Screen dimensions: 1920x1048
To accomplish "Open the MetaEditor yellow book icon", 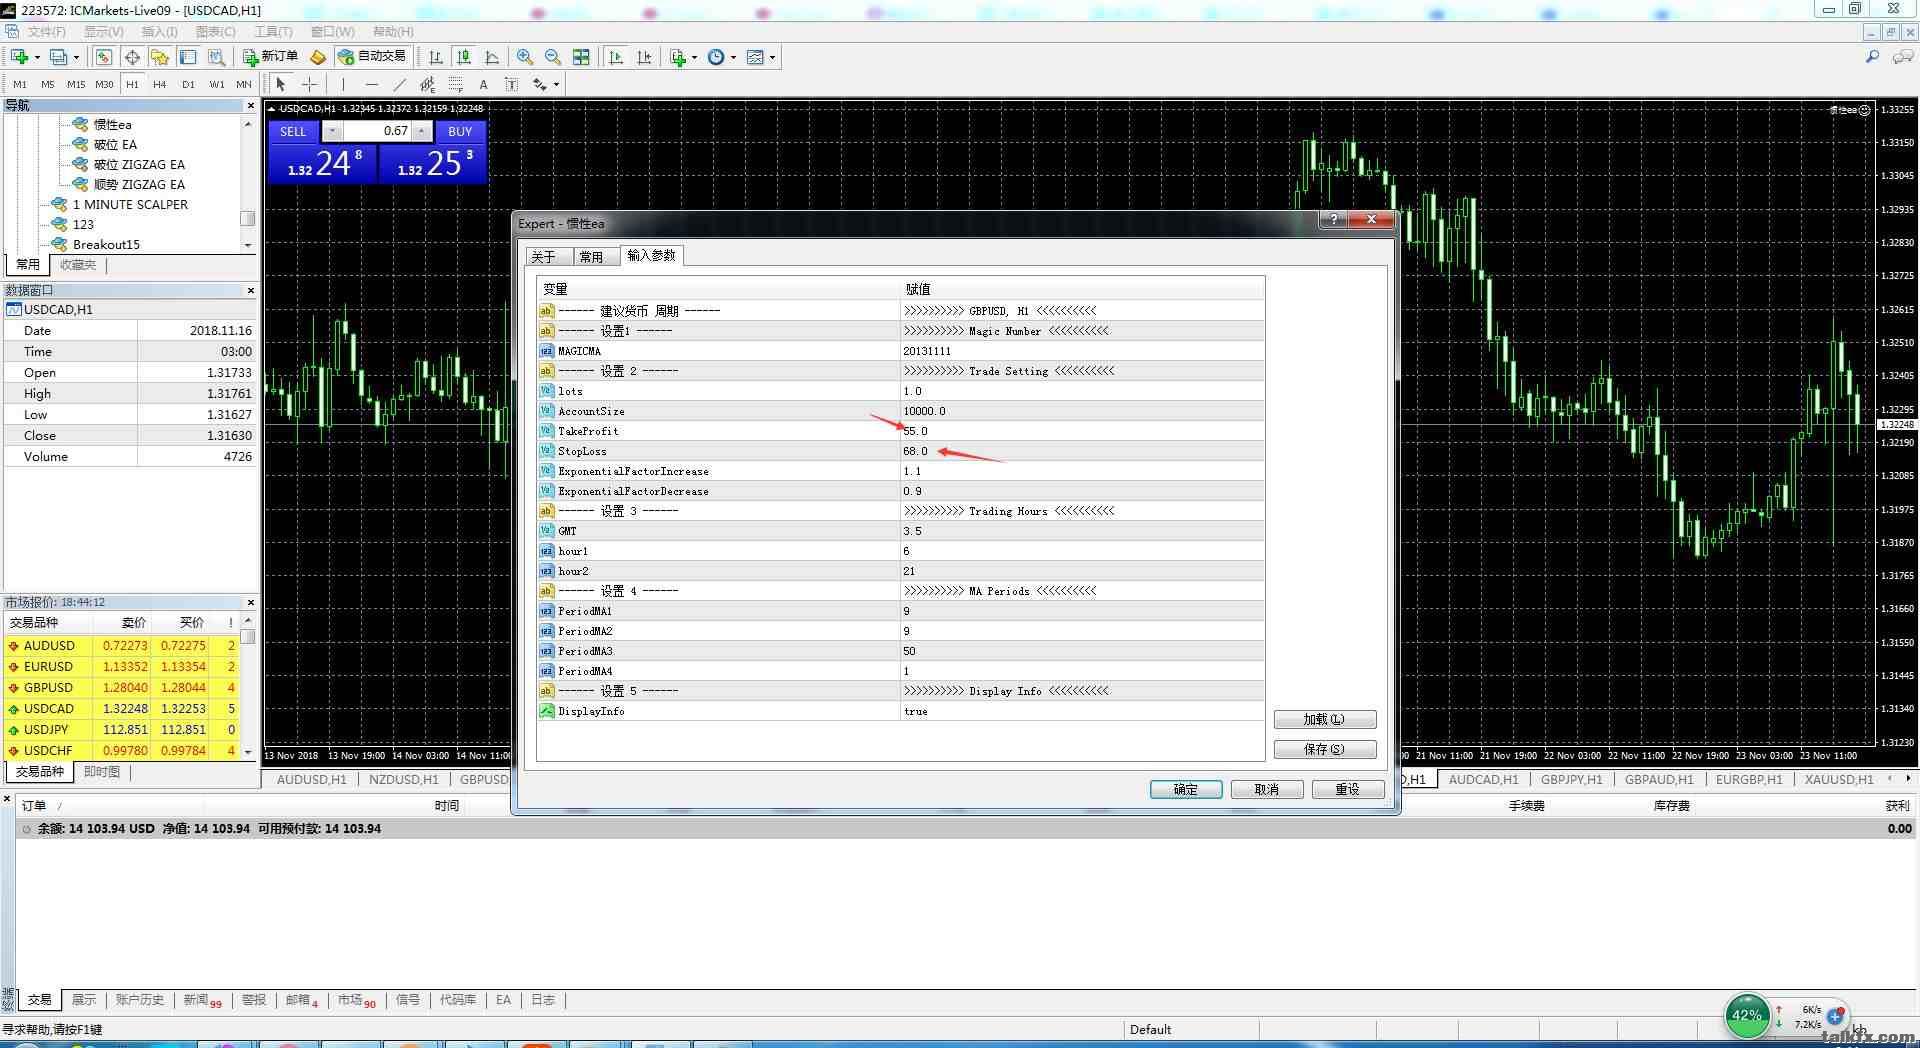I will pyautogui.click(x=318, y=57).
